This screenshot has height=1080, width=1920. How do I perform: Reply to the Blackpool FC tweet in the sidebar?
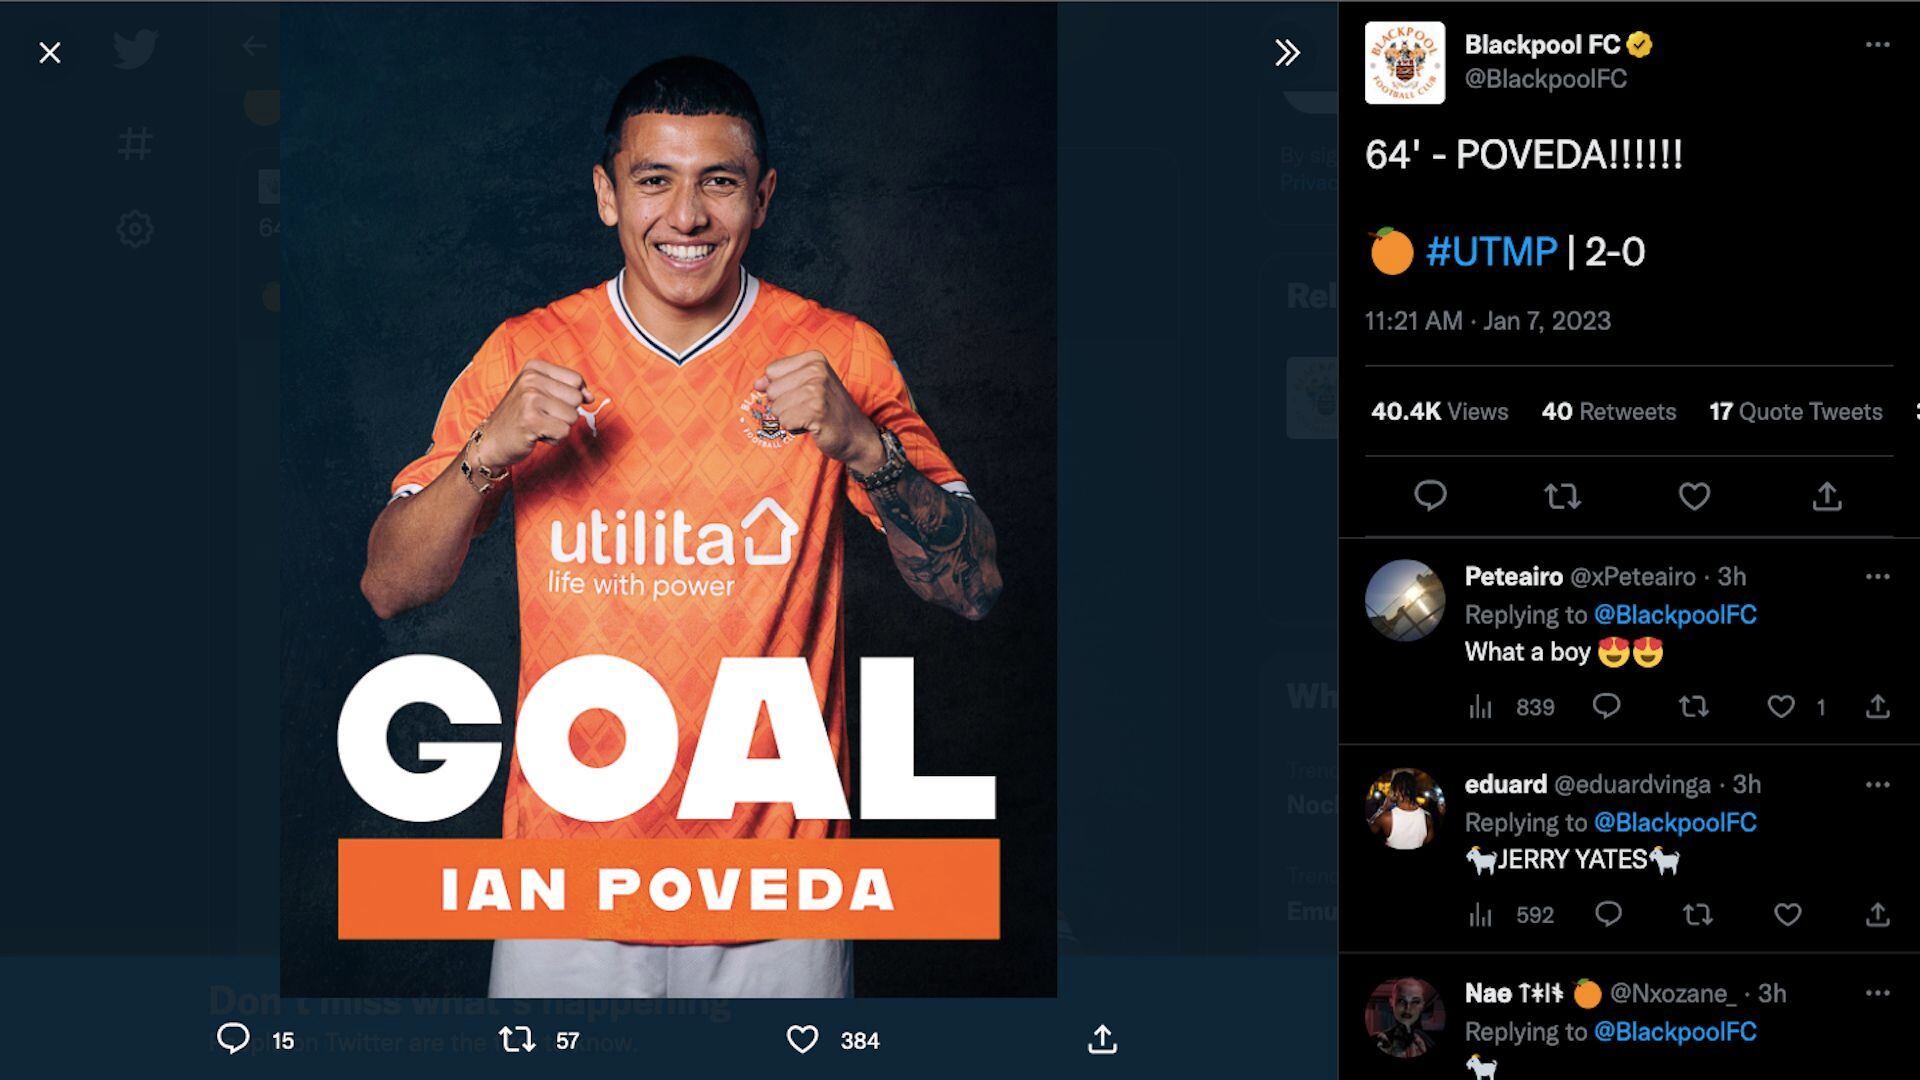[x=1430, y=496]
